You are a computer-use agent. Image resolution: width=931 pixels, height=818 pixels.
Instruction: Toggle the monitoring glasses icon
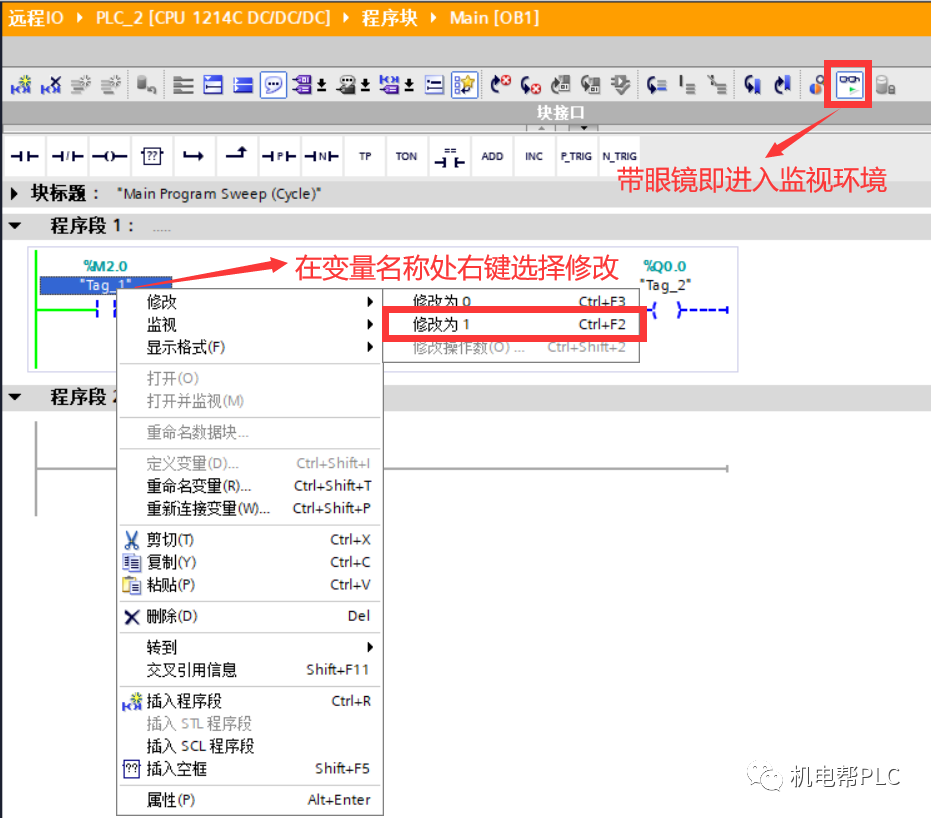click(x=849, y=85)
